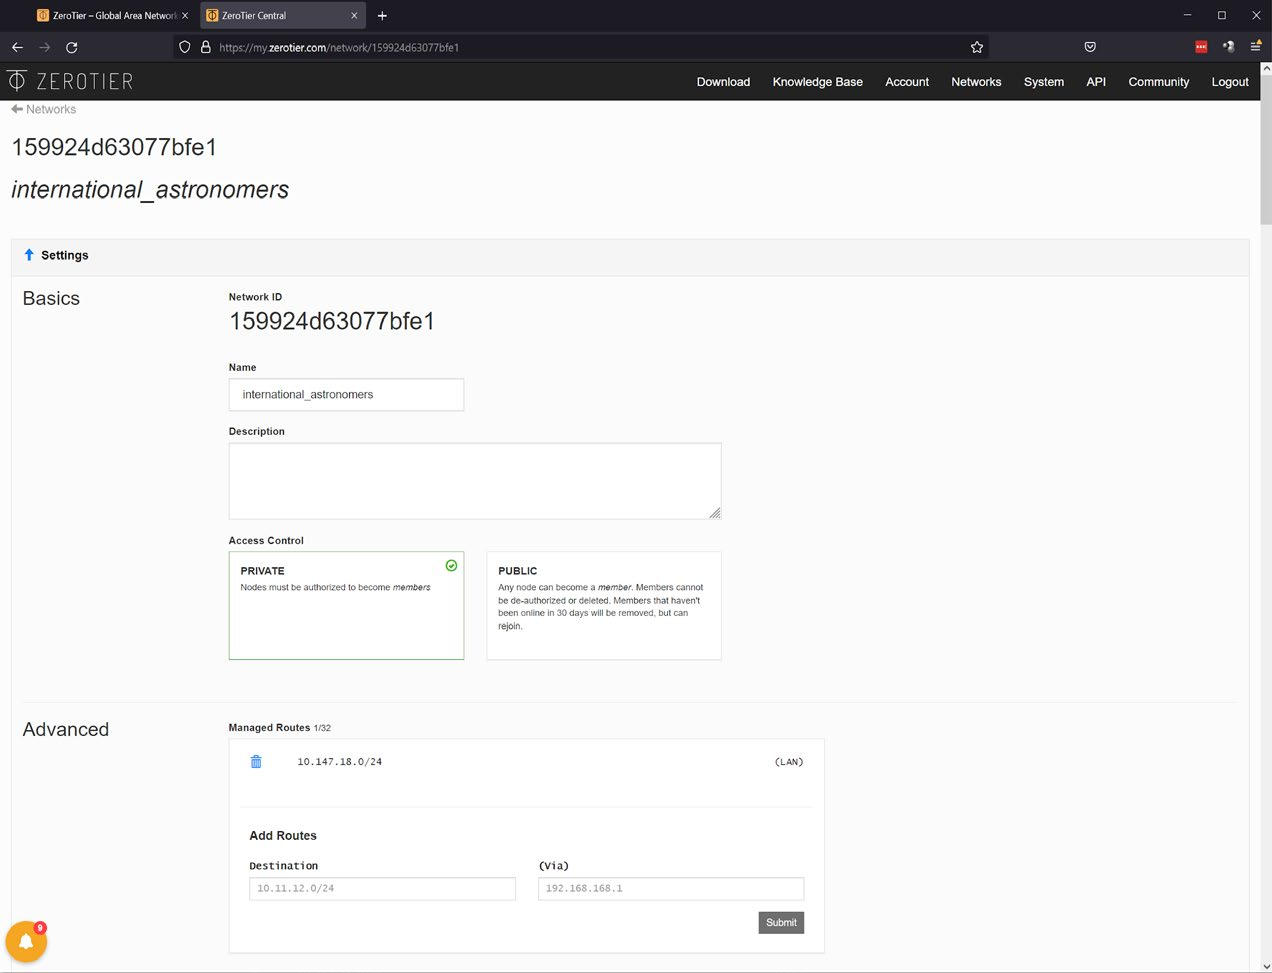This screenshot has width=1272, height=973.
Task: Click Logout in the top navigation
Action: coord(1230,82)
